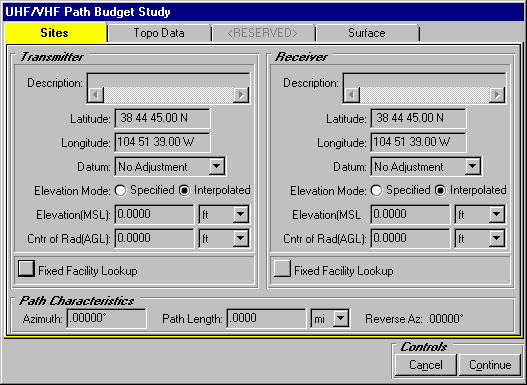This screenshot has height=385, width=527.
Task: Open Transmitter Datum dropdown
Action: coord(216,166)
